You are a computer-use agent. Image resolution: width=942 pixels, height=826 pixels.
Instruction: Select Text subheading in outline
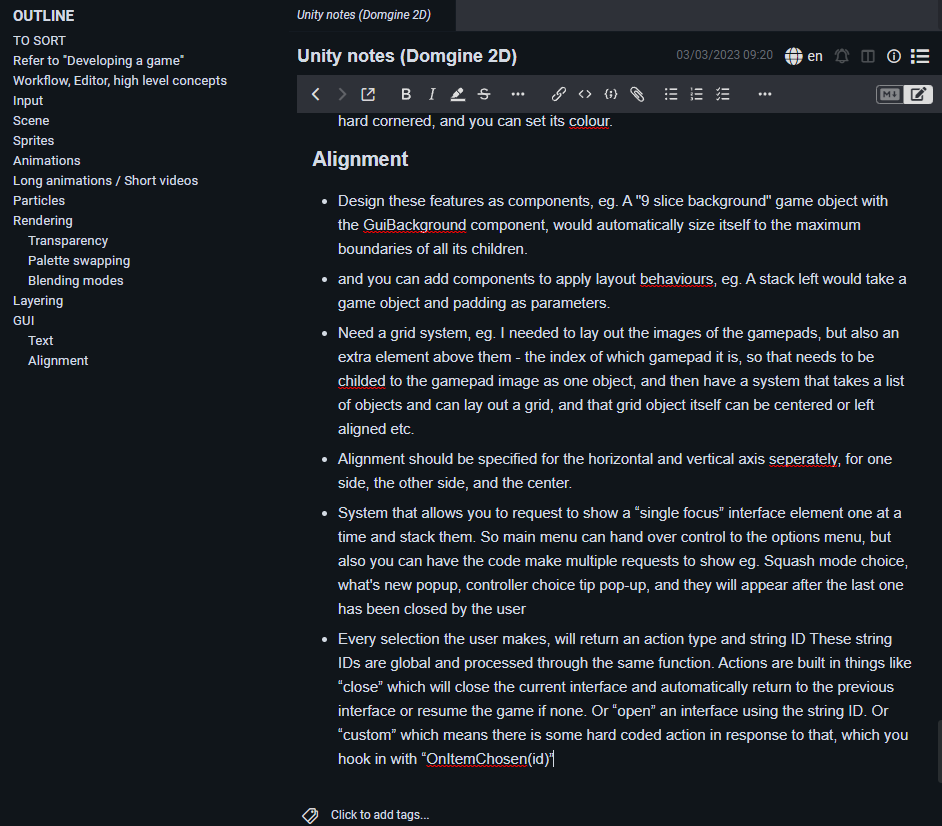click(40, 341)
